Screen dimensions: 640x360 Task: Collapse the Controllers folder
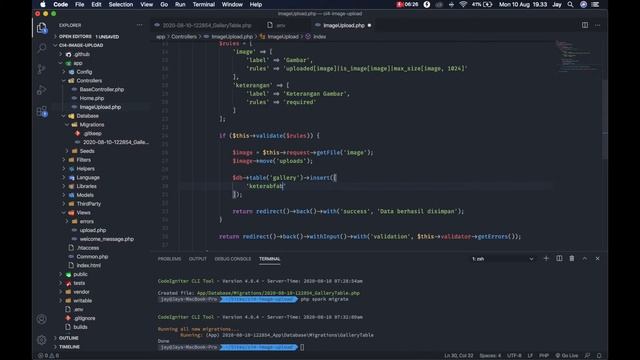[x=89, y=81]
